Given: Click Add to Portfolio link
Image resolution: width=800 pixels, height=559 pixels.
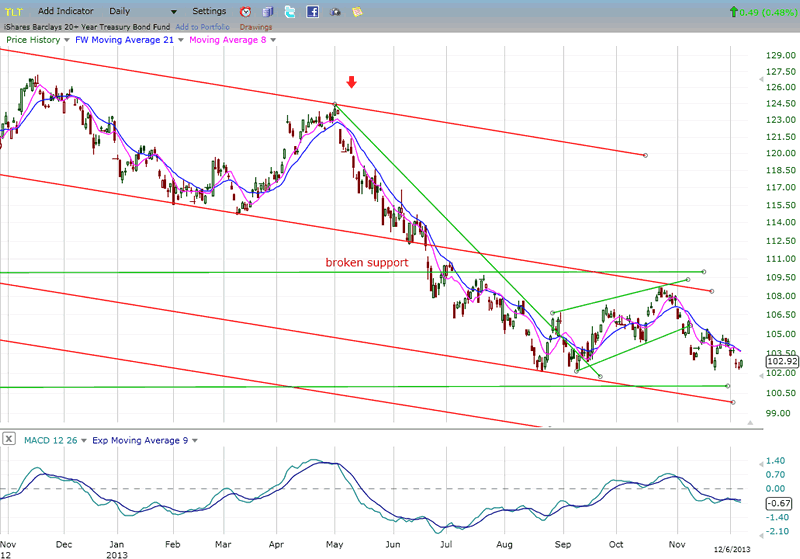Looking at the screenshot, I should (203, 26).
